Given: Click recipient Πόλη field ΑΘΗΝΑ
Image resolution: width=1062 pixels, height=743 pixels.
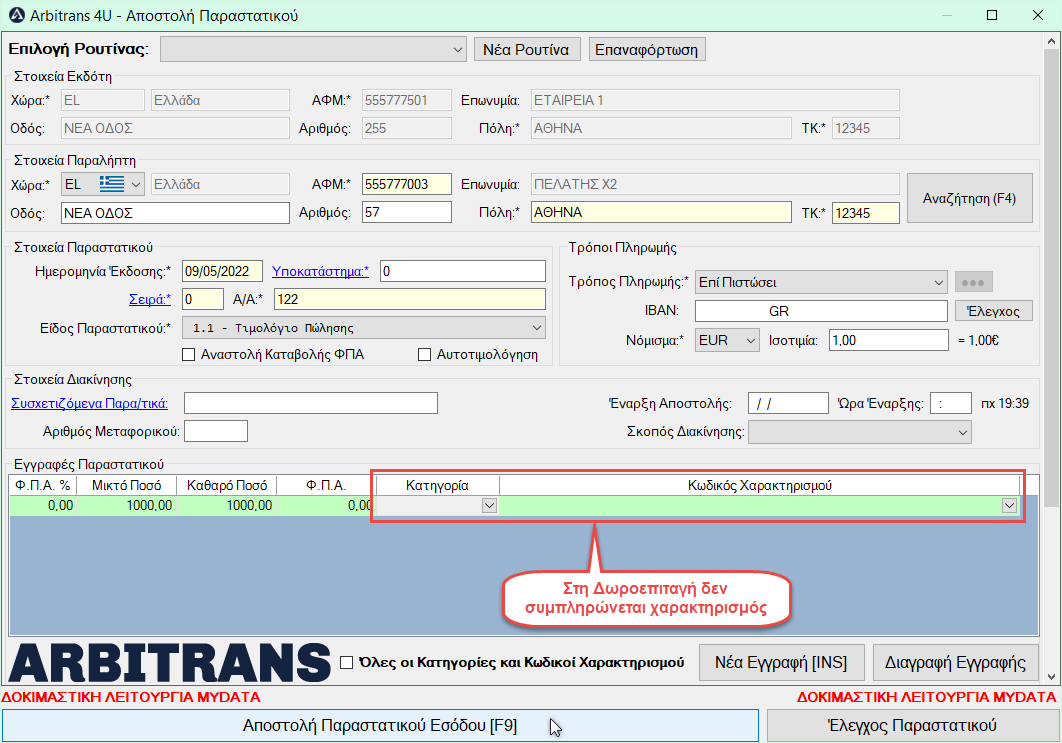Looking at the screenshot, I should [660, 213].
